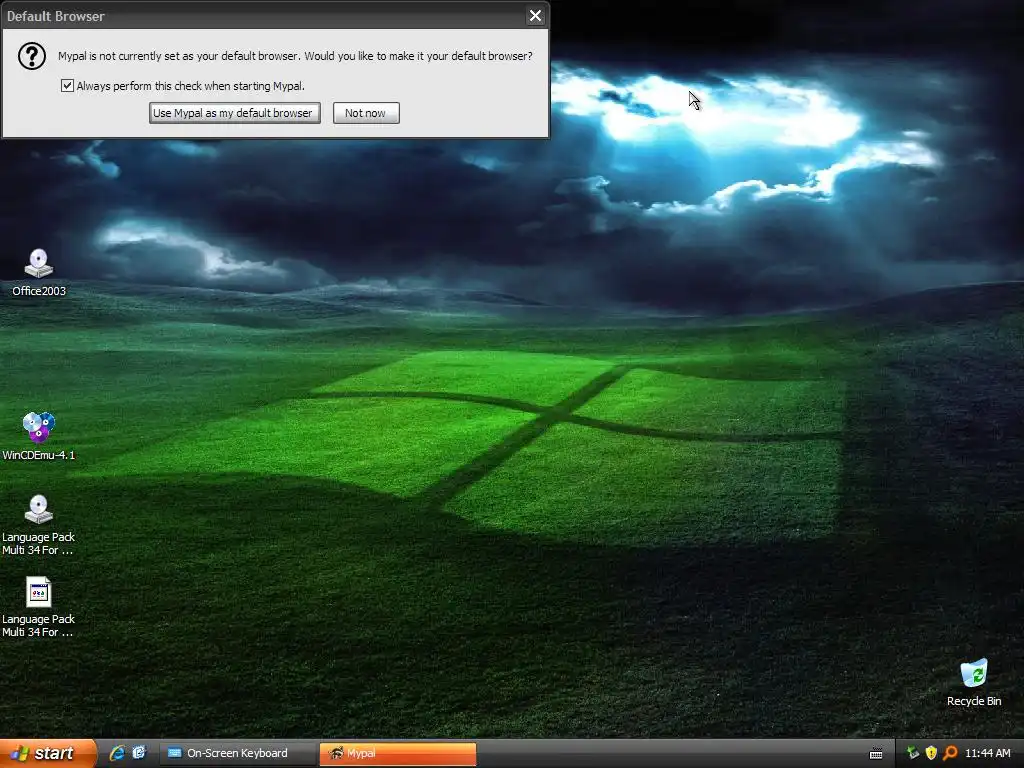Open the Windows start menu
Screen dimensions: 1024x768
click(47, 753)
